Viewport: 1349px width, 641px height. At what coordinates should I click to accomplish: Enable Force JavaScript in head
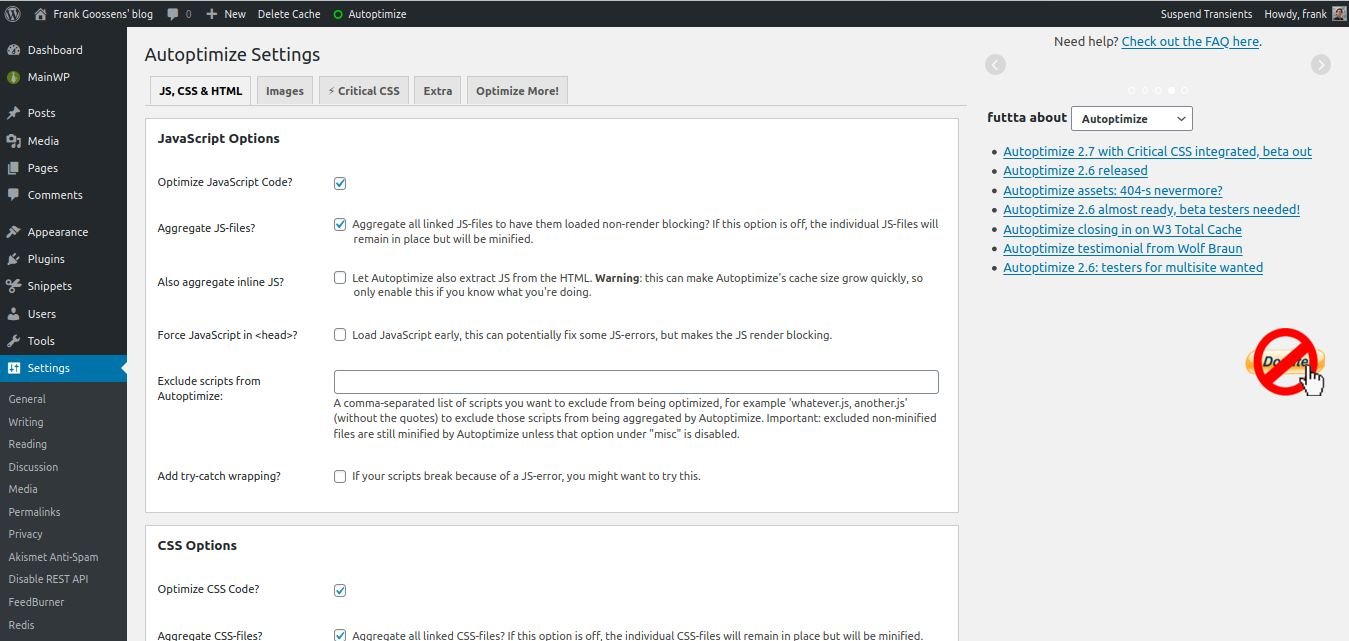340,335
